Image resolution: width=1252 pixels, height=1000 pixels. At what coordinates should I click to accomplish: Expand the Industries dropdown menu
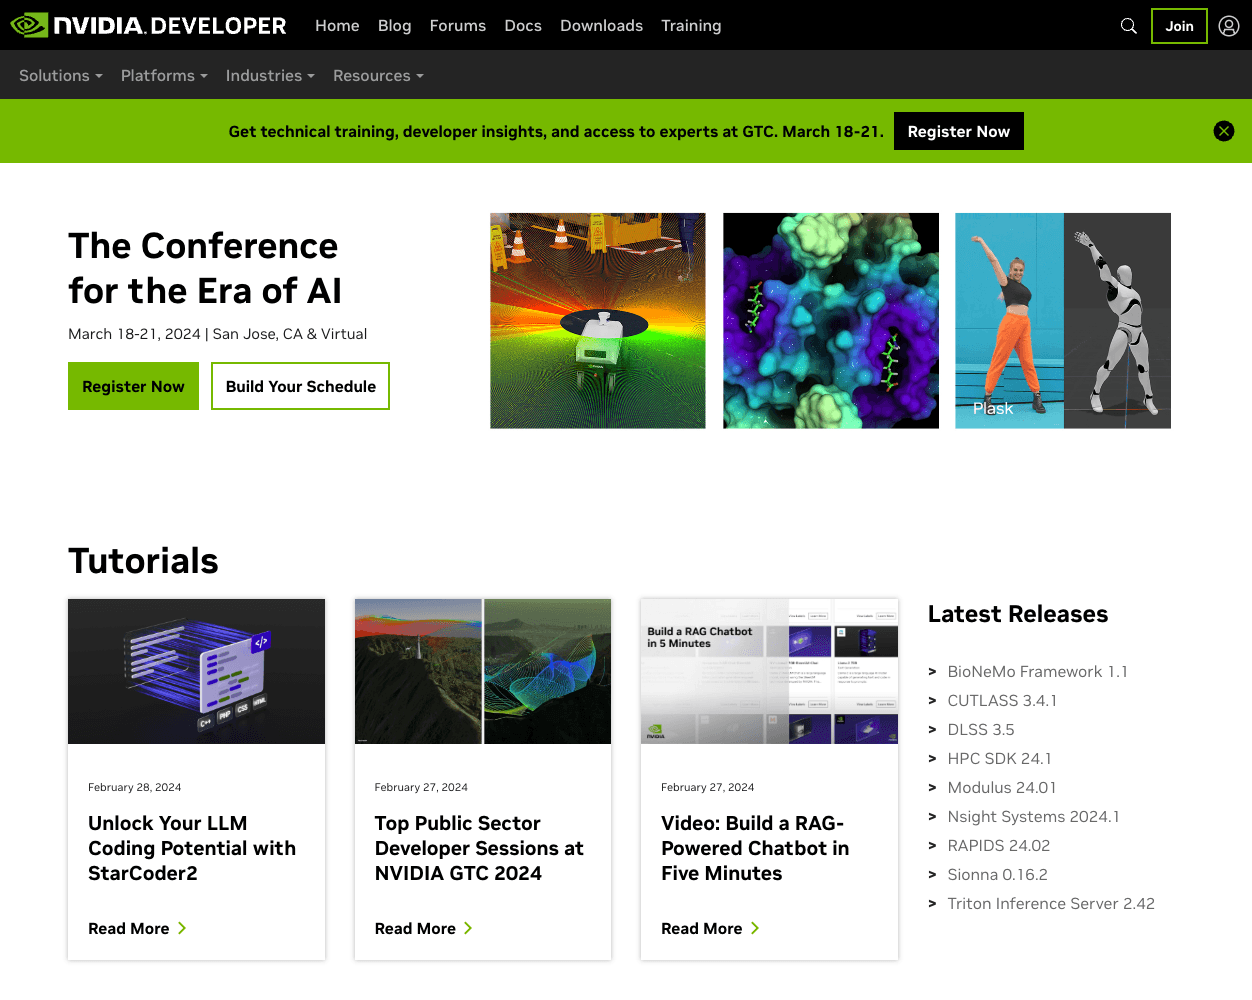coord(270,75)
